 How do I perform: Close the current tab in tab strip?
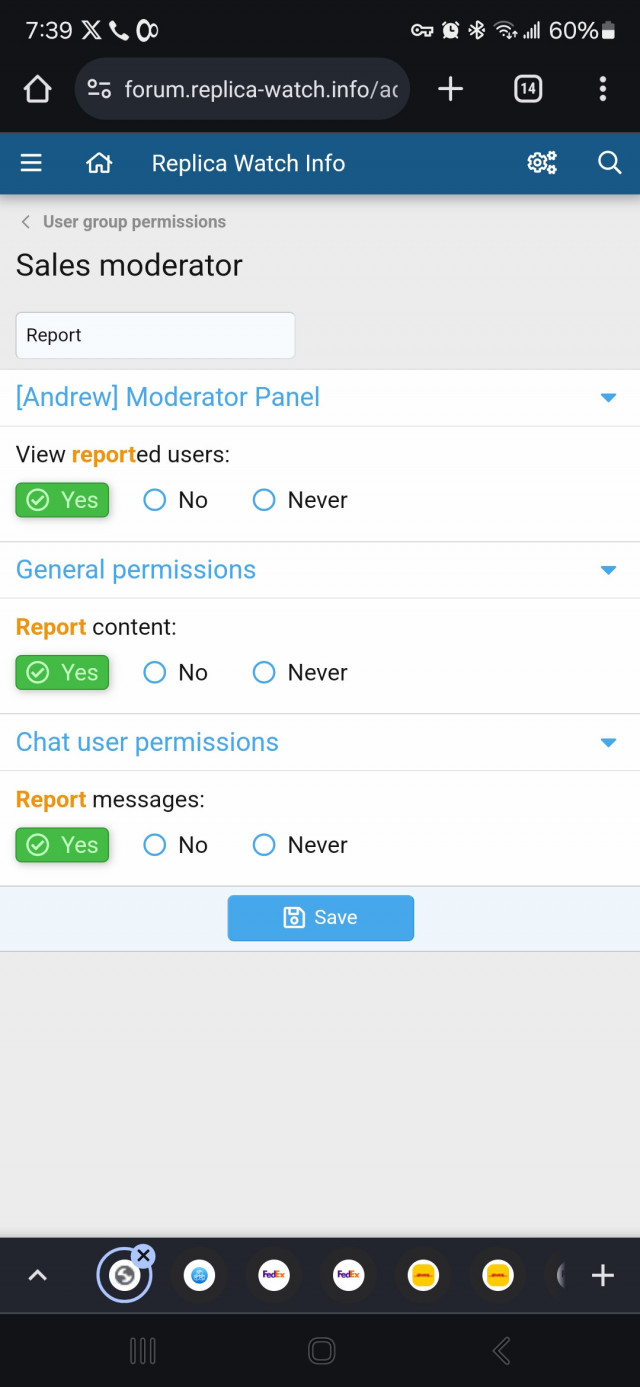(143, 1255)
